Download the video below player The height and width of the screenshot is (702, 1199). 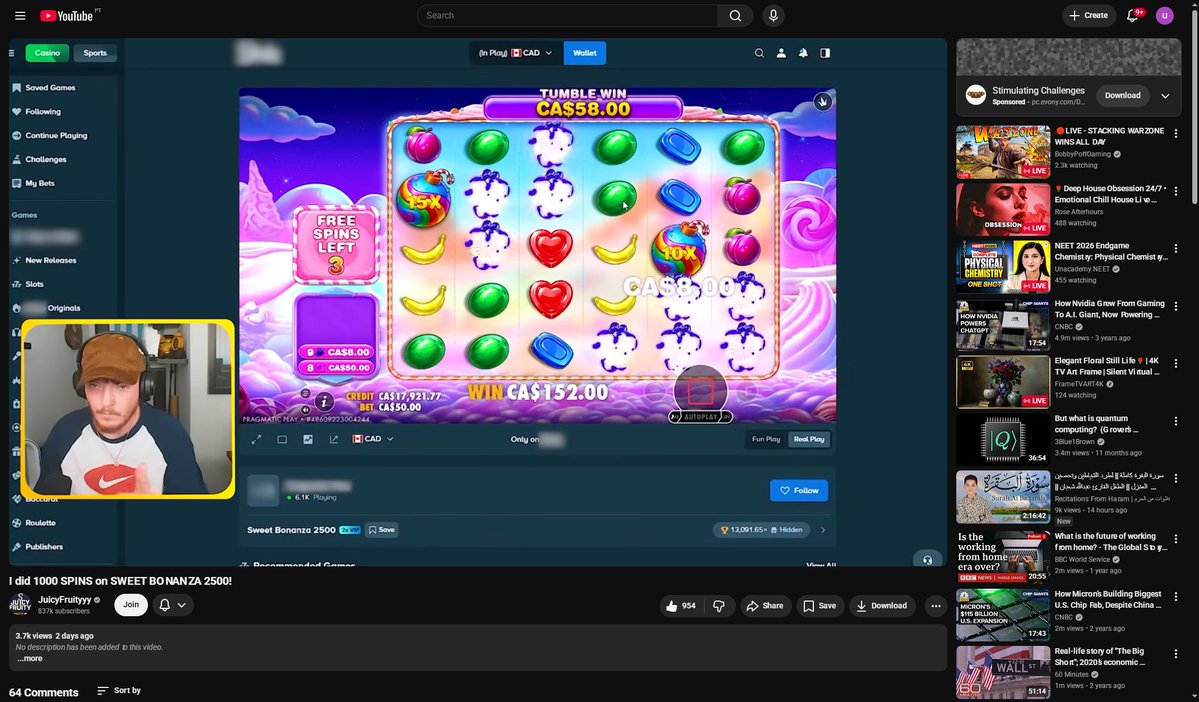tap(882, 606)
